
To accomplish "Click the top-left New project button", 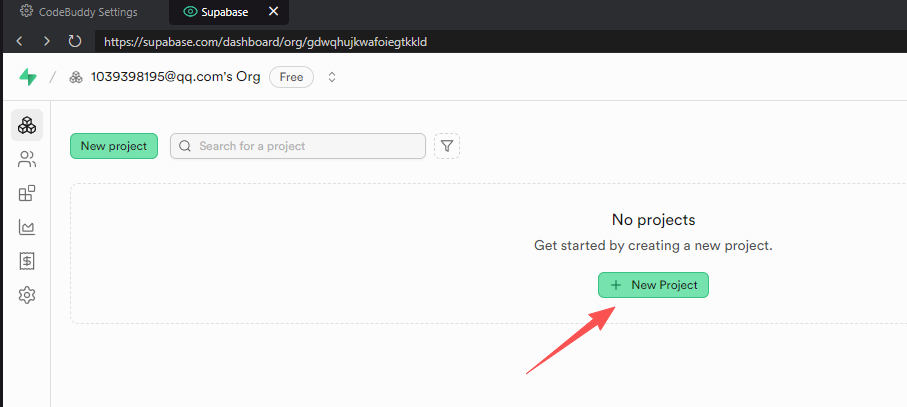I will point(114,146).
